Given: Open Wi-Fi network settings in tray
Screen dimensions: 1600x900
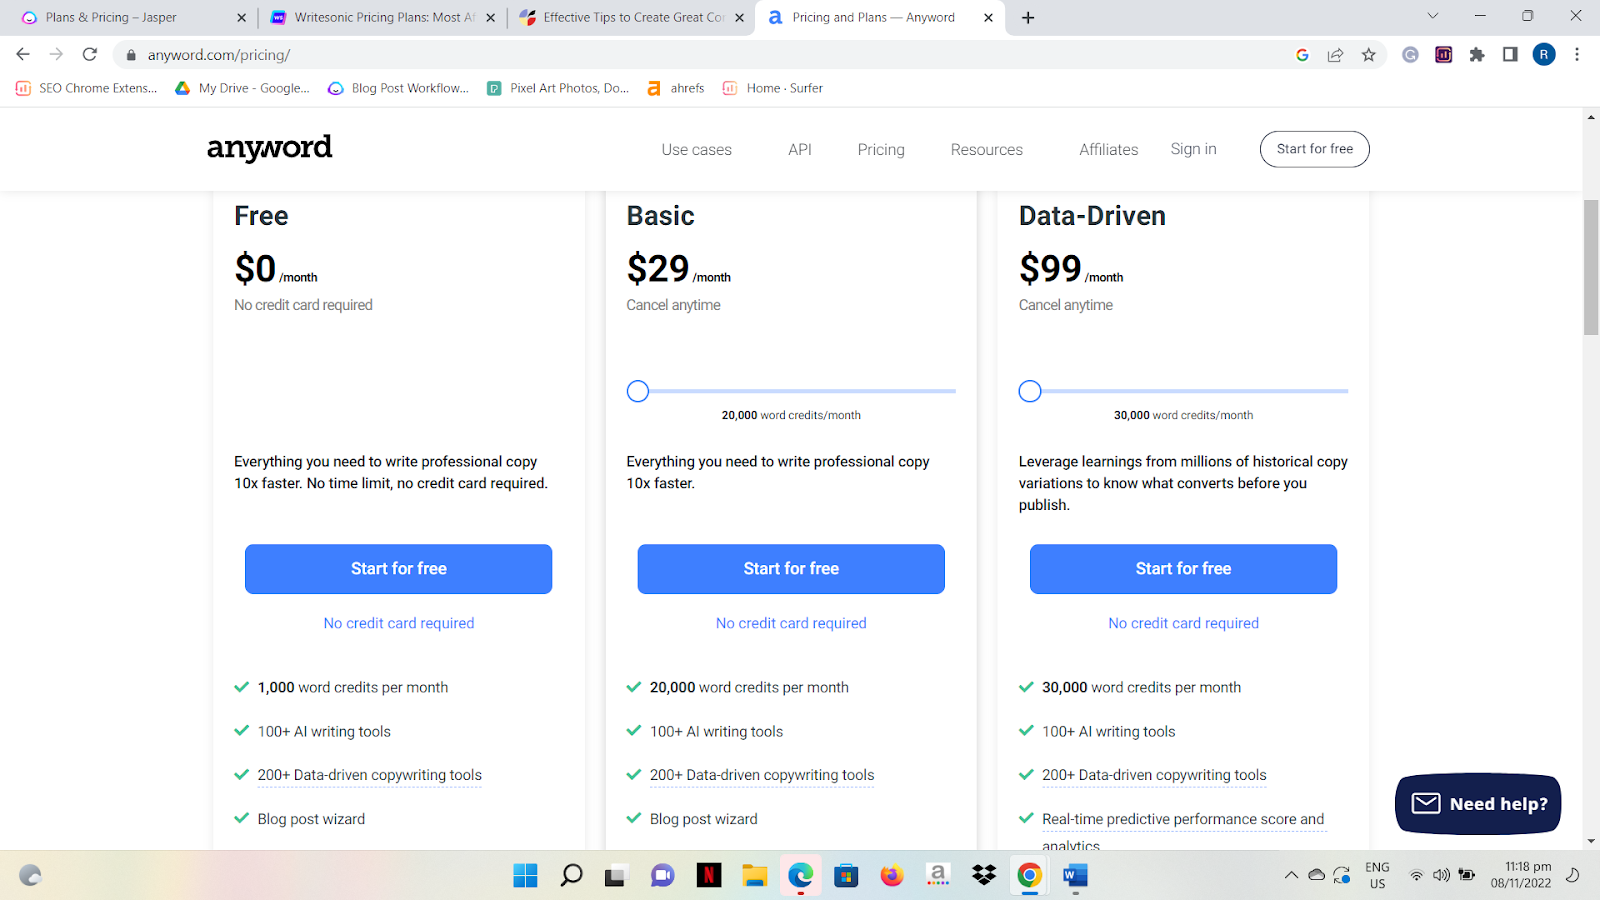Looking at the screenshot, I should click(x=1416, y=875).
